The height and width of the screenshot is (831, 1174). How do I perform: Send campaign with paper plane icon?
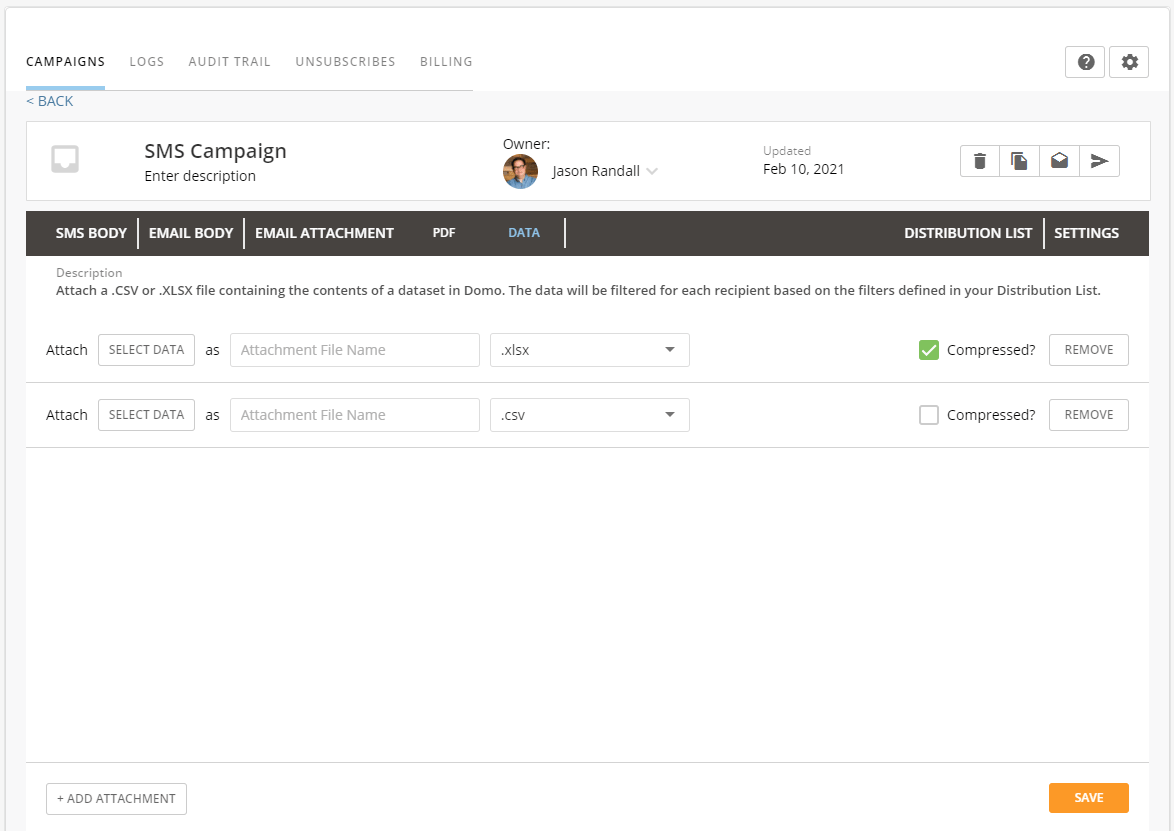coord(1099,161)
